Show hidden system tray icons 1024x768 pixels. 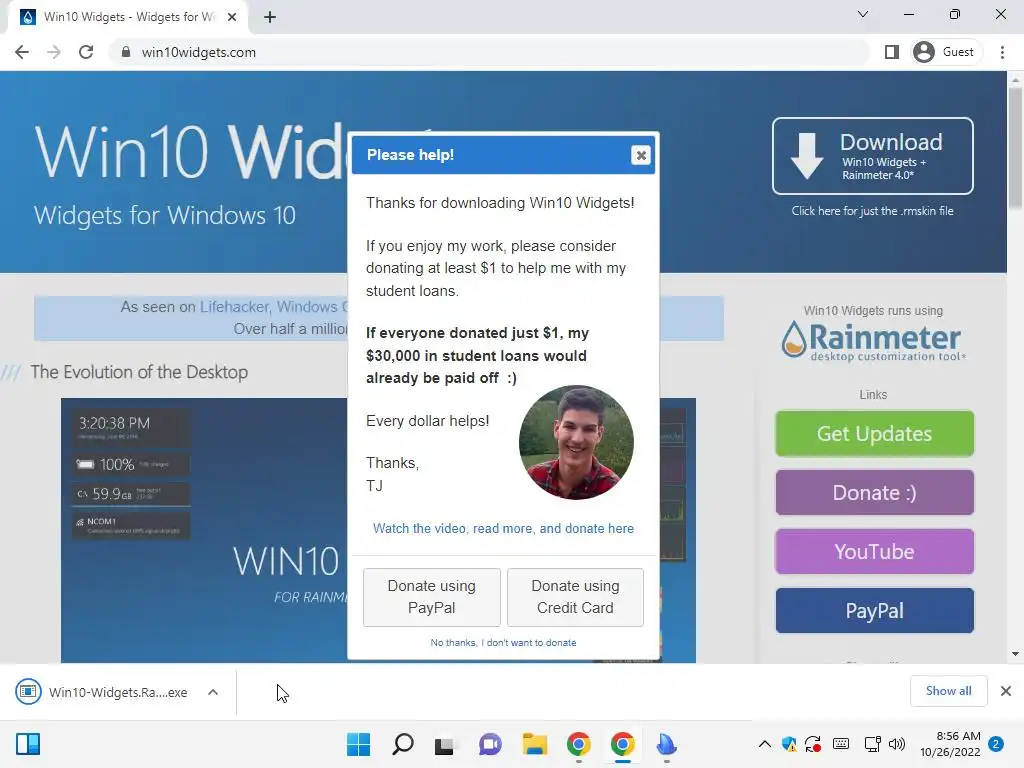point(765,744)
